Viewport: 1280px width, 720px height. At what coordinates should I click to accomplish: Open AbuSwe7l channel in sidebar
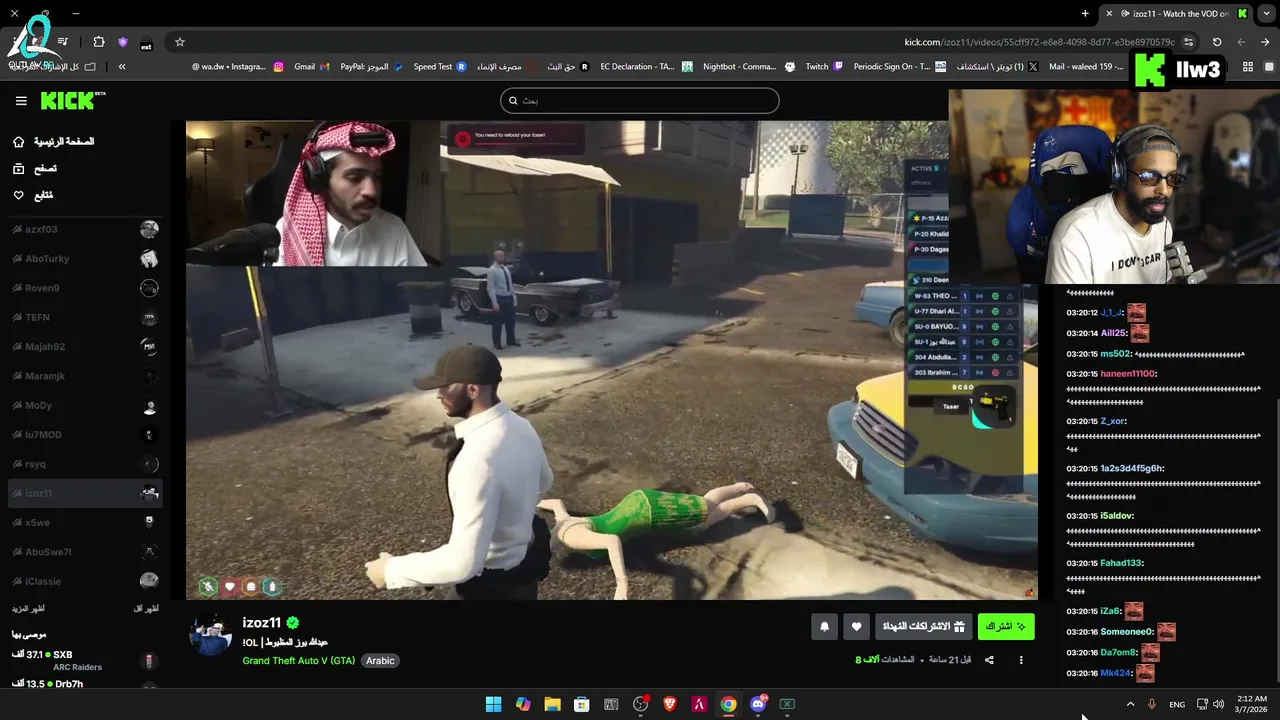(85, 552)
